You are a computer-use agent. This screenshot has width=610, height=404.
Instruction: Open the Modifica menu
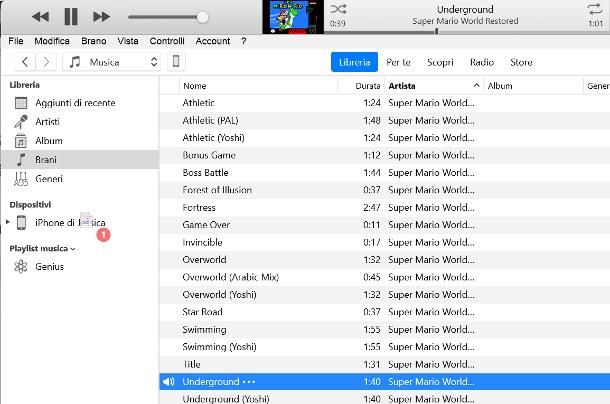[x=52, y=41]
